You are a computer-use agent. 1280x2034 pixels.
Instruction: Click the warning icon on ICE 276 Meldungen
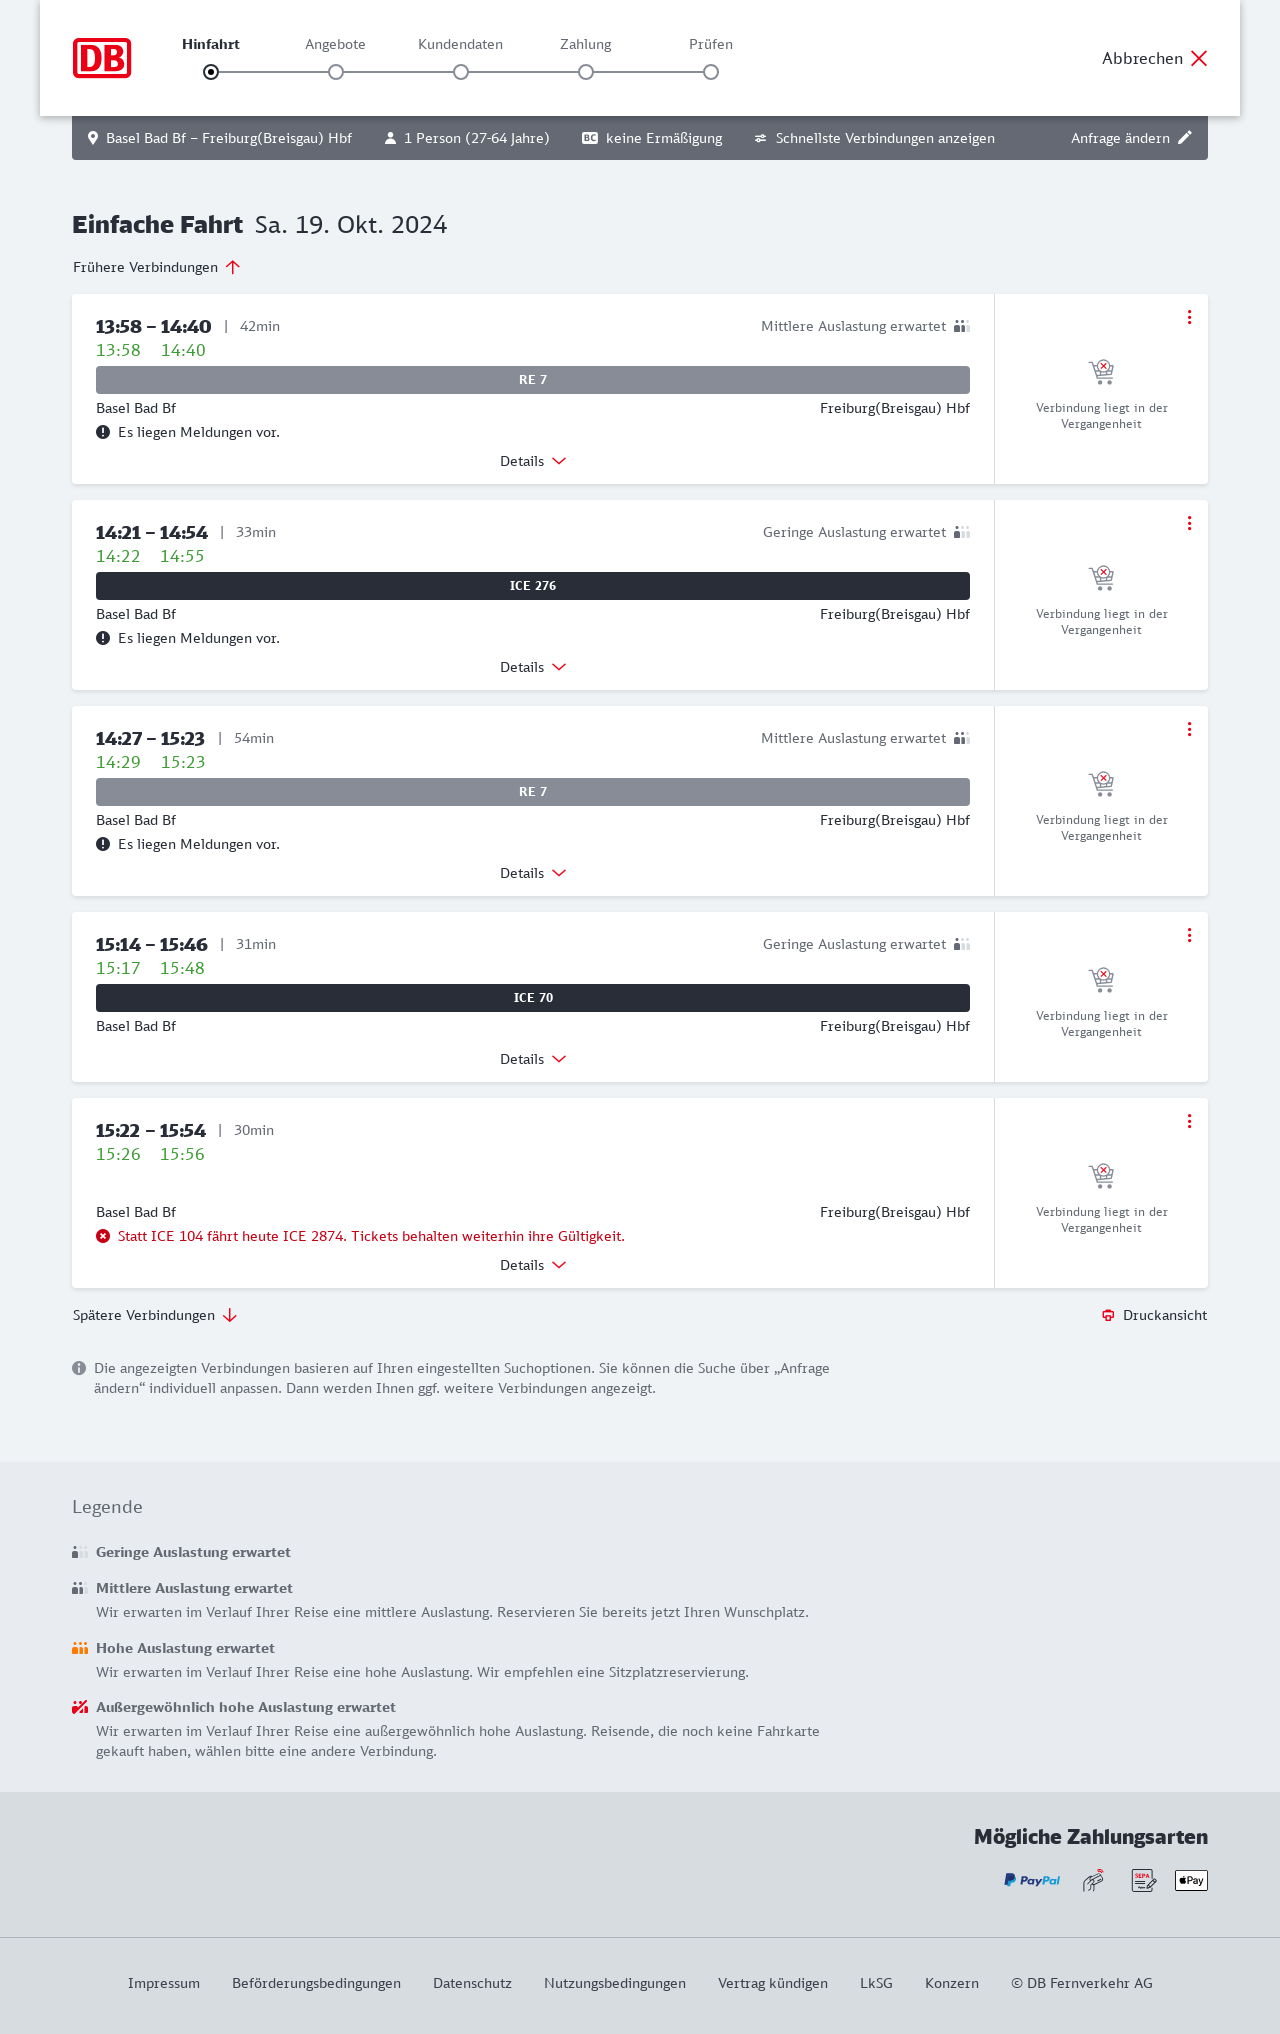coord(103,638)
